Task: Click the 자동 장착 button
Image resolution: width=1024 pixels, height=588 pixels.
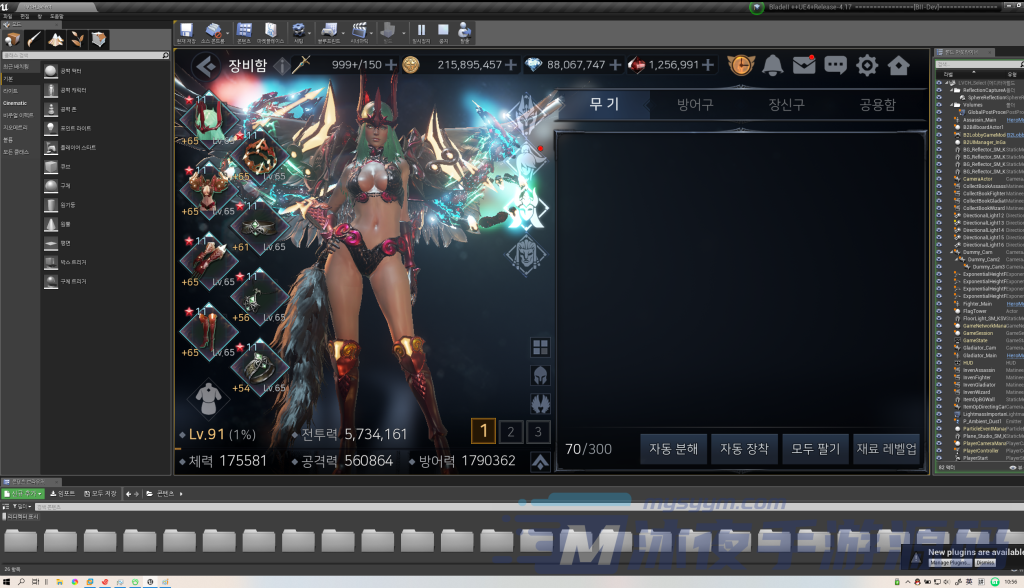Action: [x=741, y=449]
